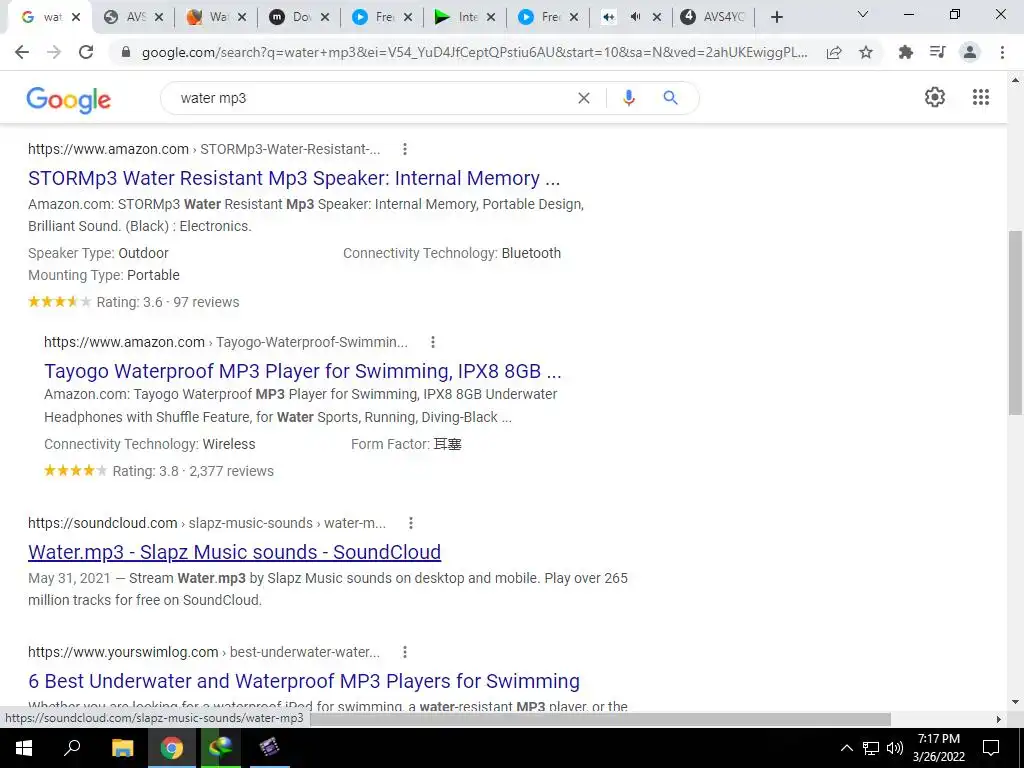Open the Google apps grid
This screenshot has width=1024, height=768.
point(981,97)
